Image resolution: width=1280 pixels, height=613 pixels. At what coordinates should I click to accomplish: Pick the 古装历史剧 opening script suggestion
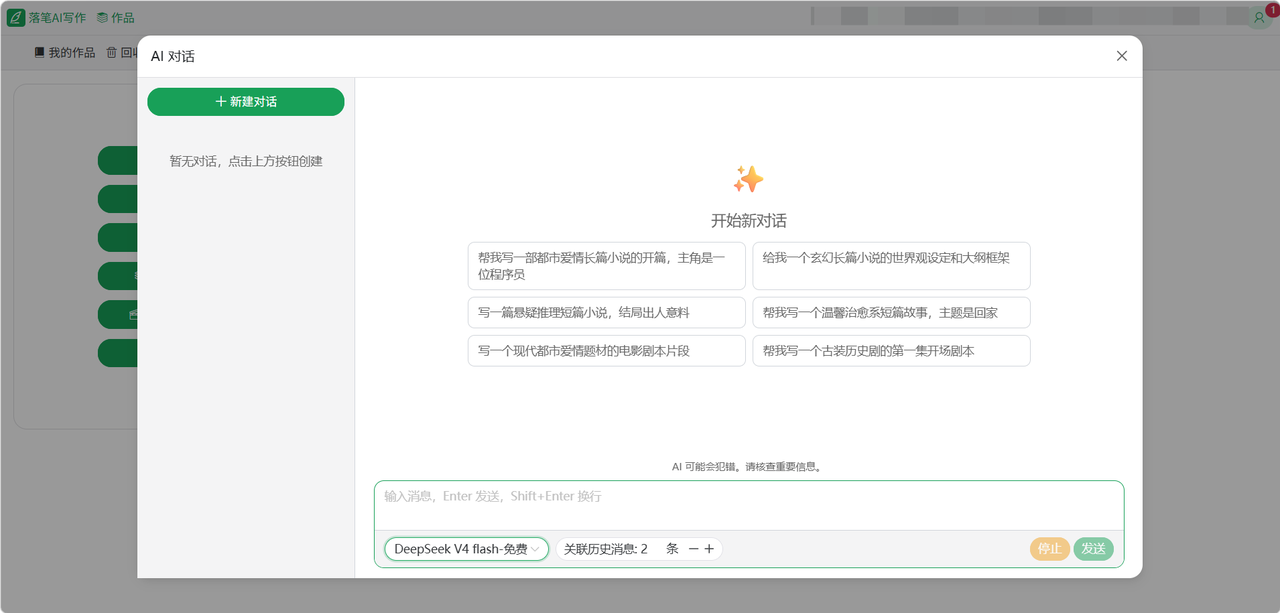coord(891,351)
